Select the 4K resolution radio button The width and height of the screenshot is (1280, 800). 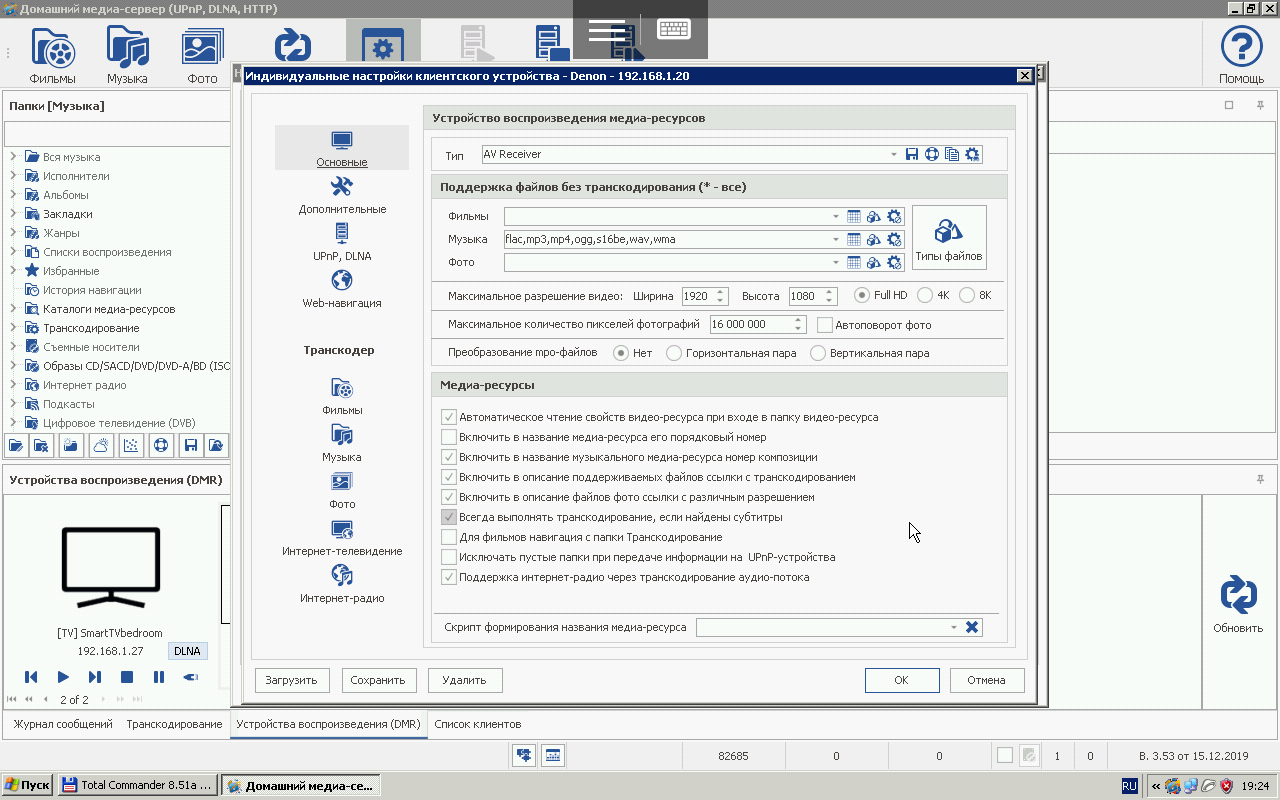[925, 296]
